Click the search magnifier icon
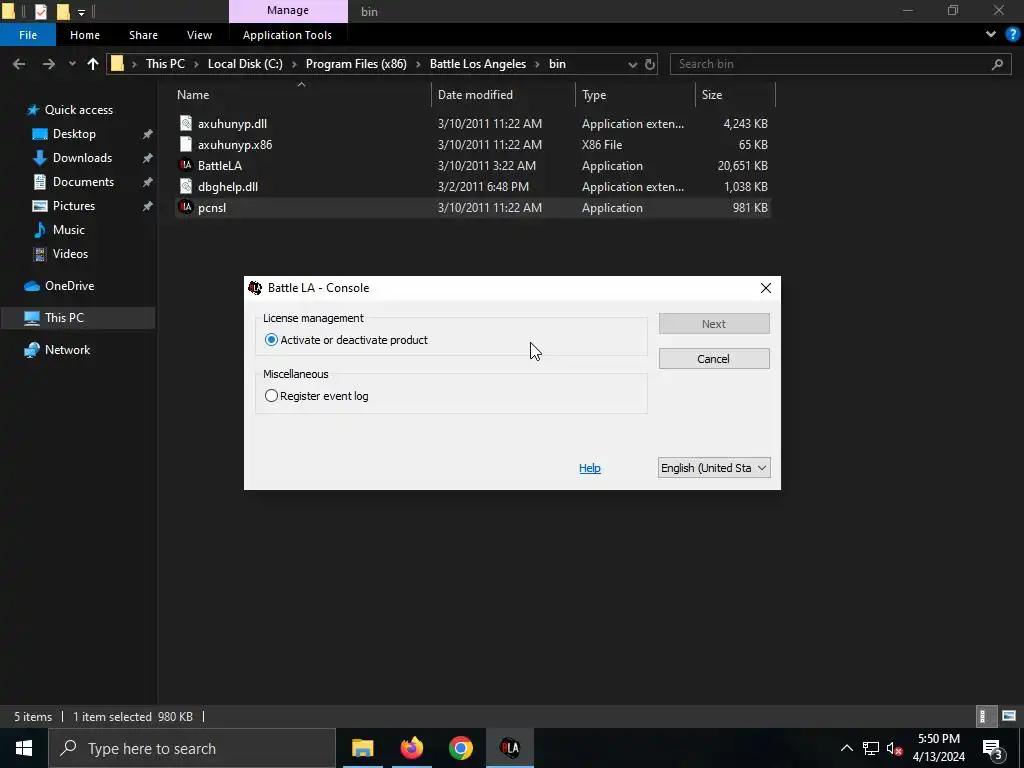The image size is (1024, 768). pos(997,64)
